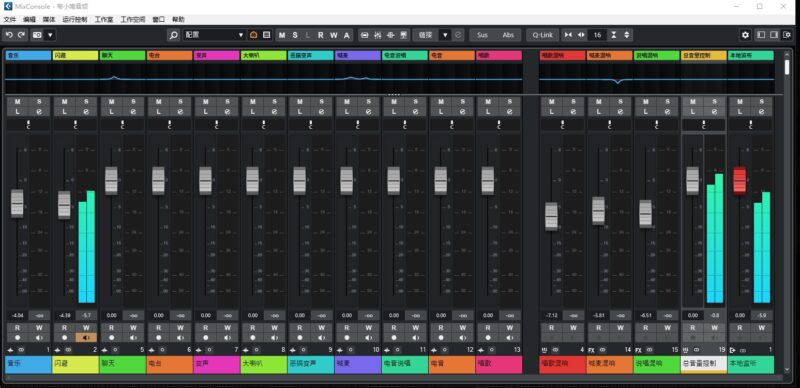This screenshot has width=800, height=388.
Task: Select the 总音量控制 channel name label at bottom
Action: coord(704,364)
